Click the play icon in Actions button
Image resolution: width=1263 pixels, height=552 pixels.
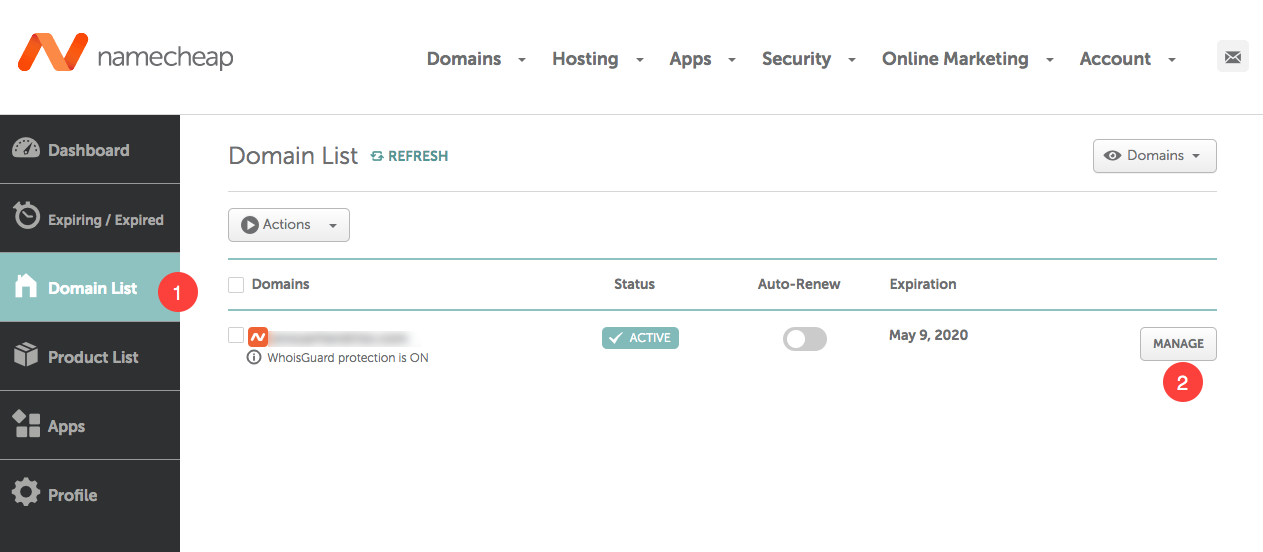250,225
